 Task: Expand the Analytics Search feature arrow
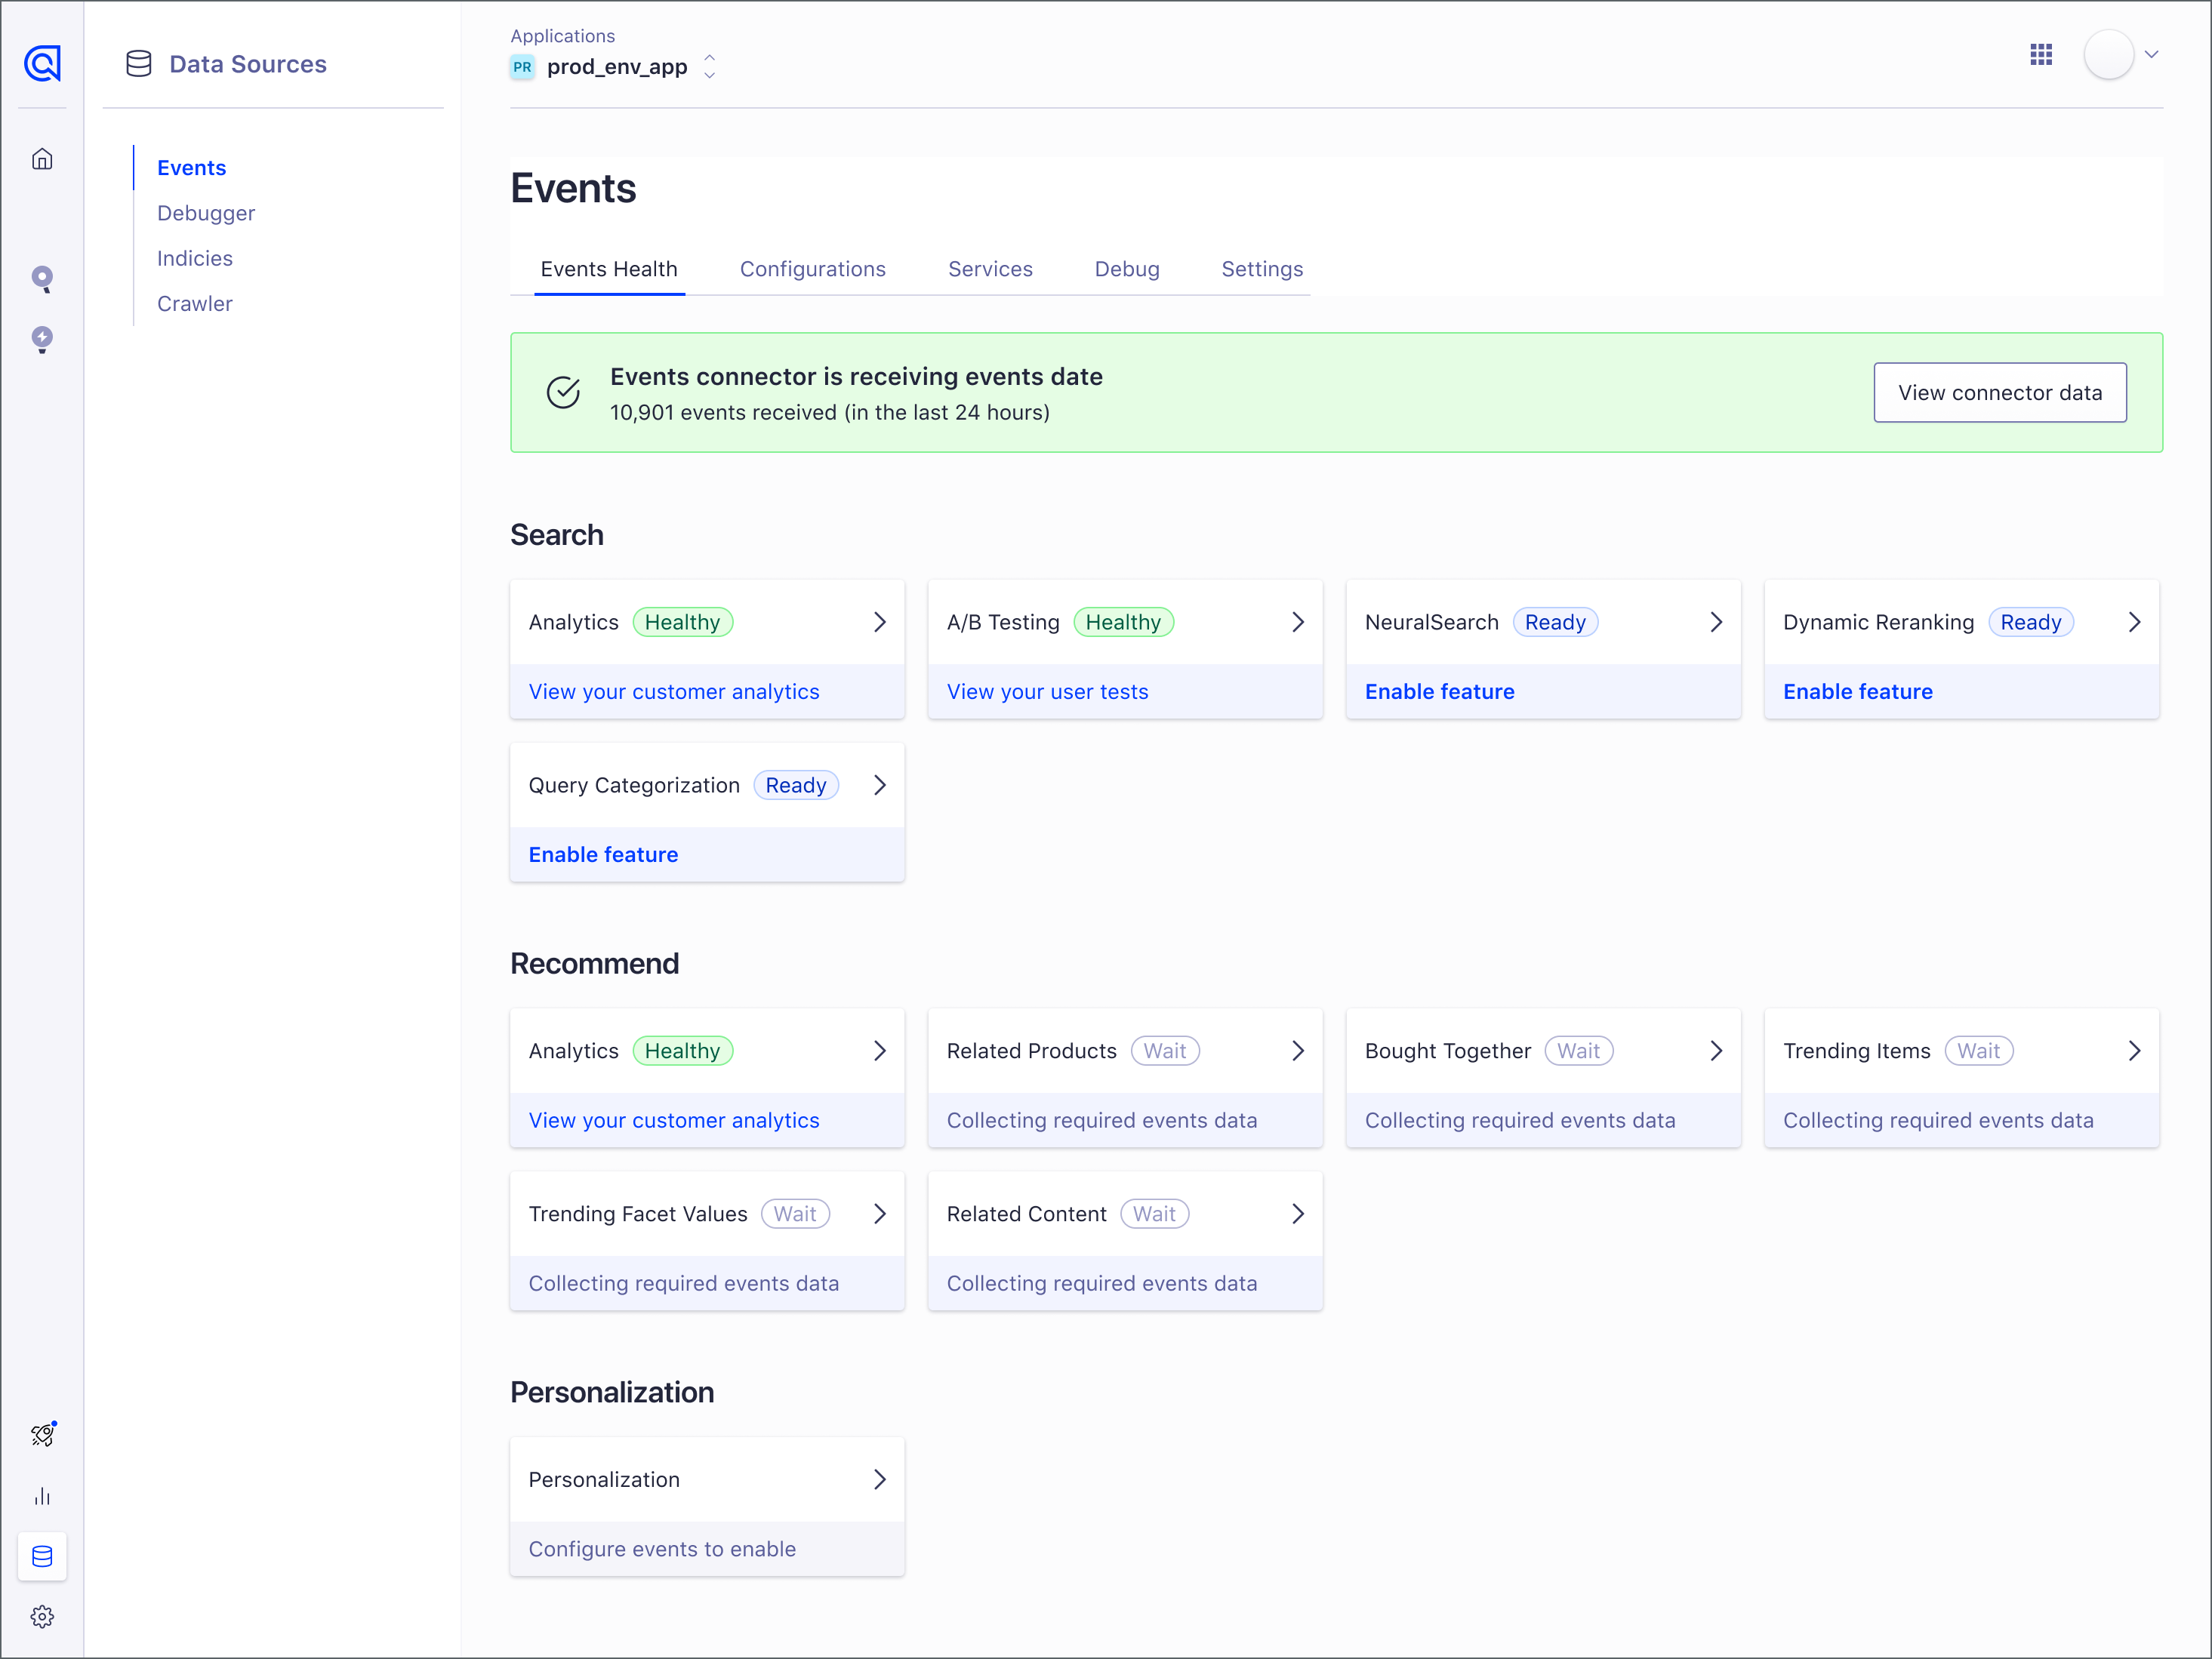[x=879, y=622]
